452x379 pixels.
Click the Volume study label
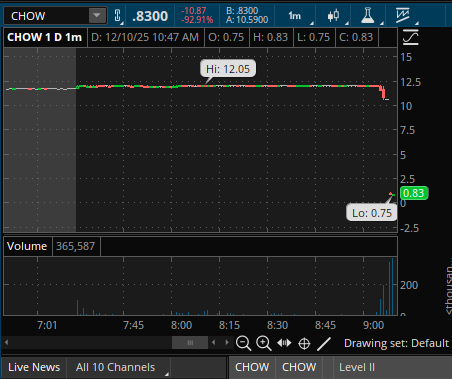coord(27,246)
